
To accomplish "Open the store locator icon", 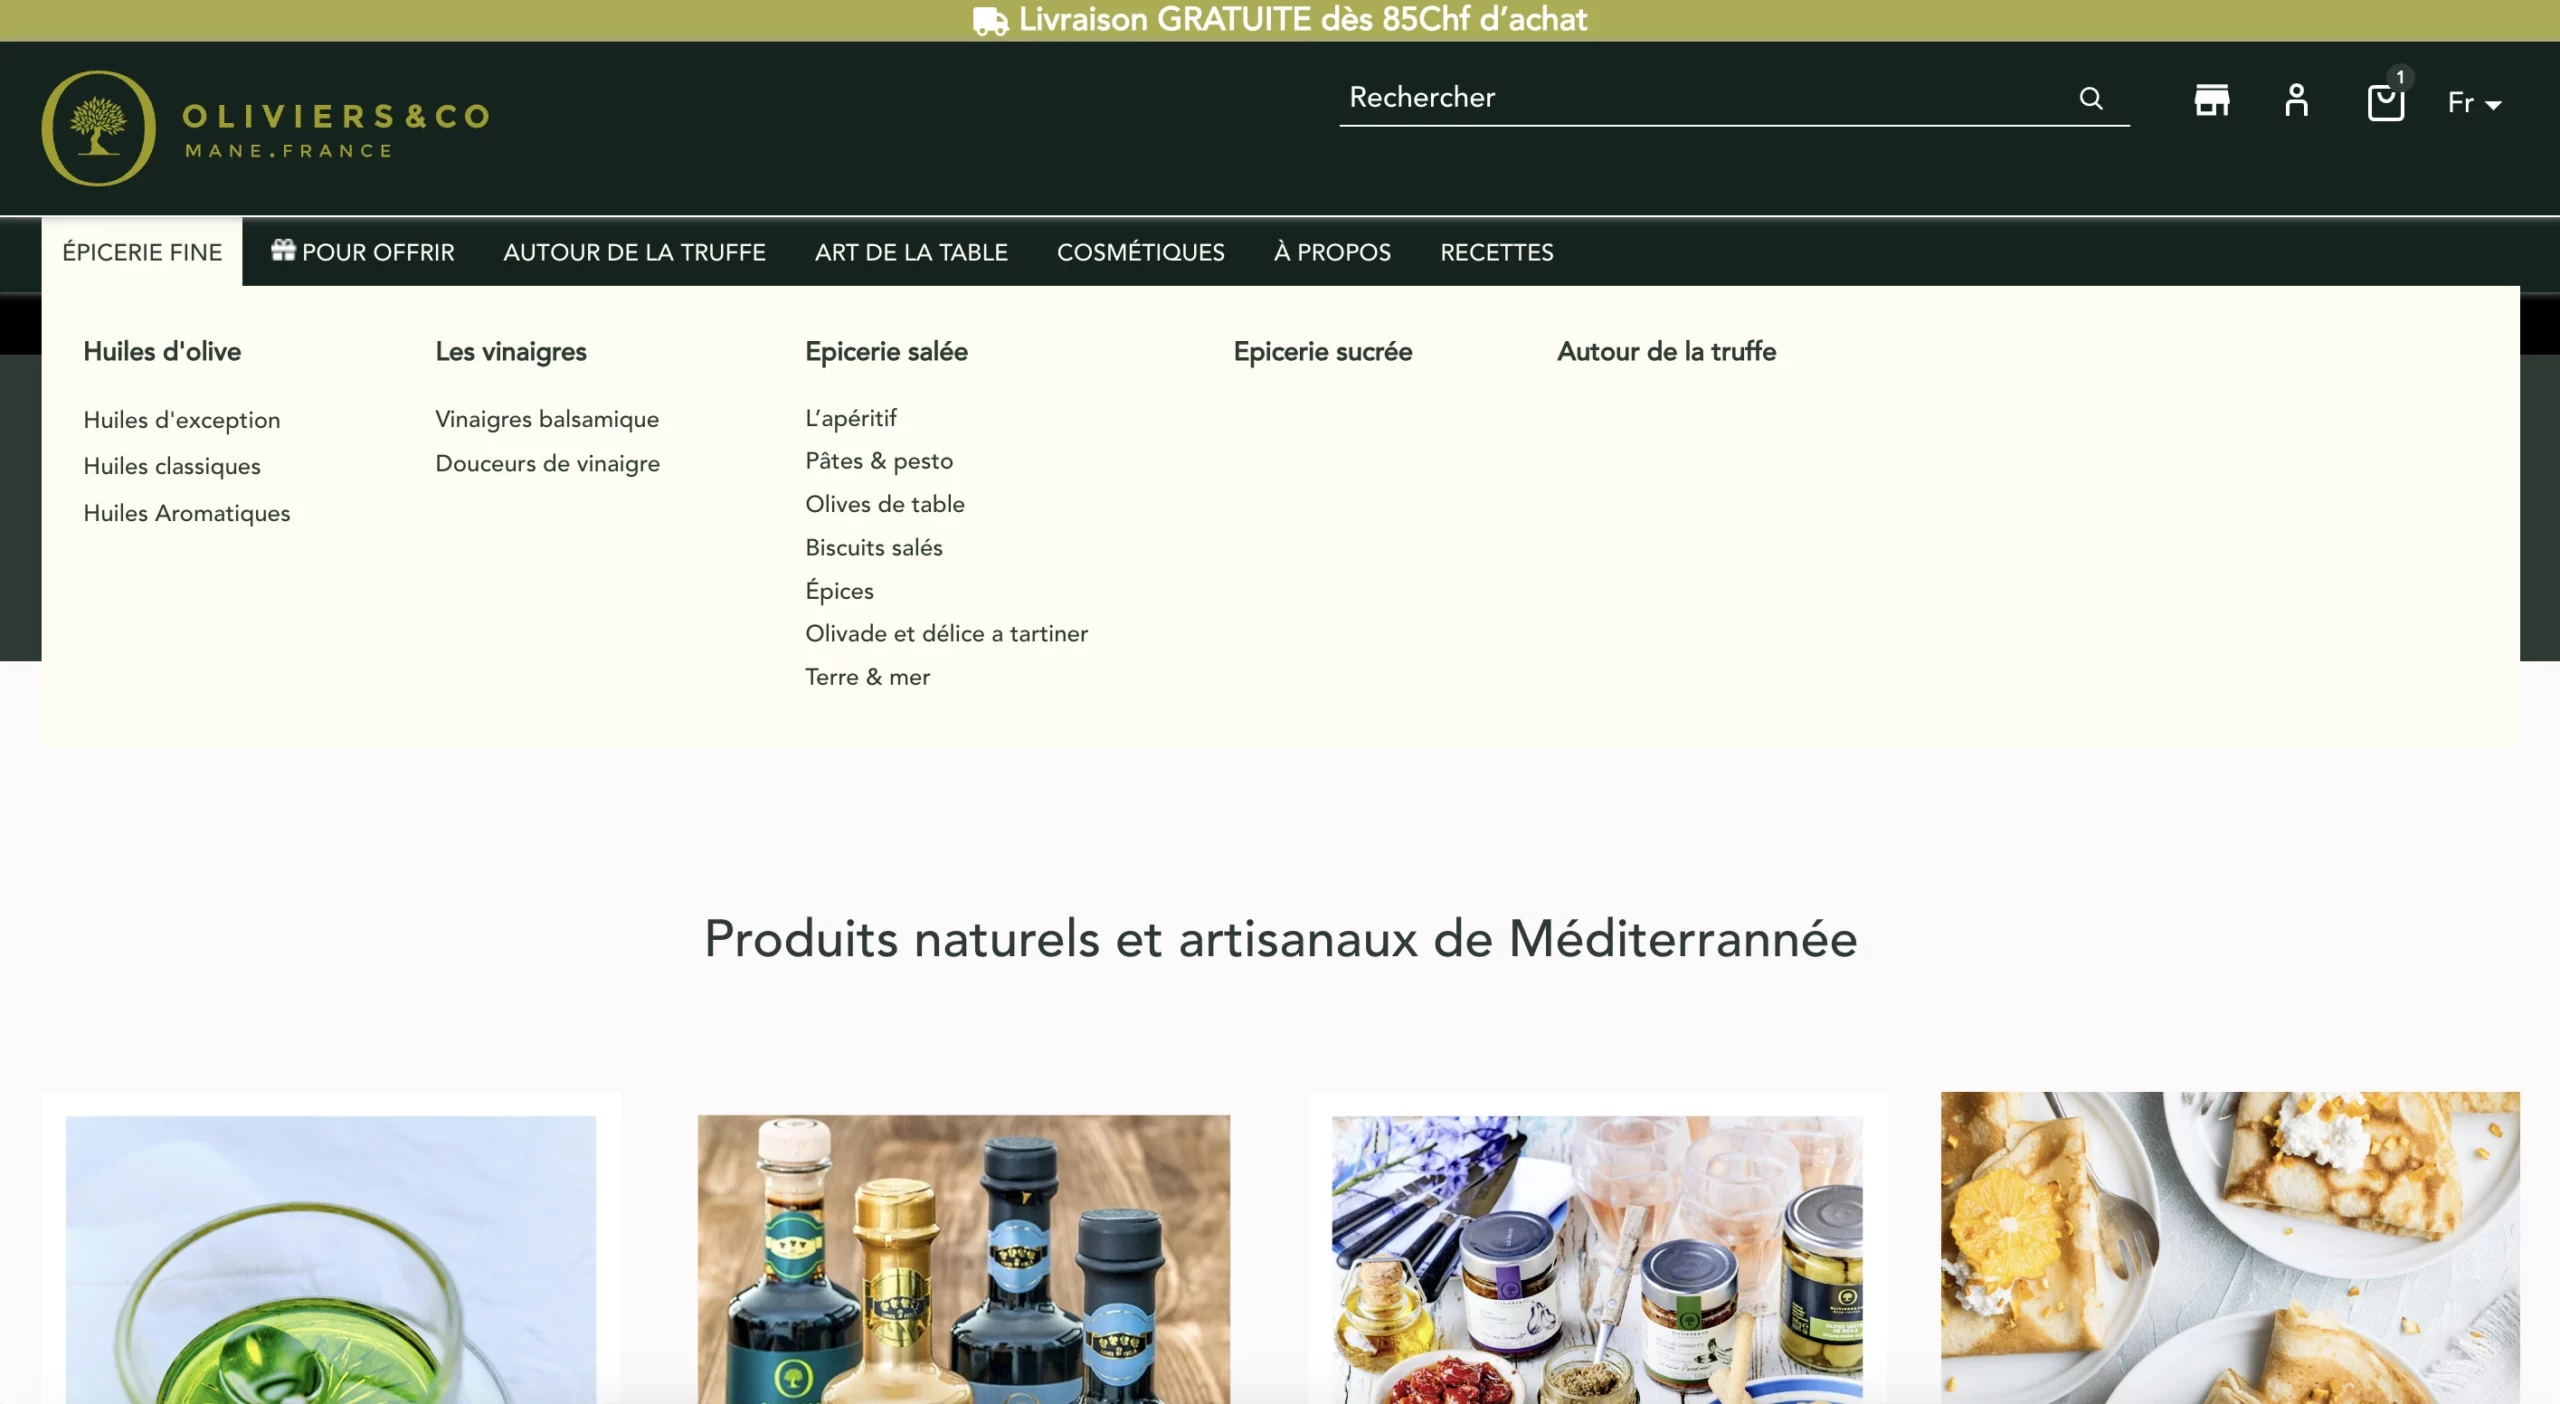I will tap(2211, 100).
